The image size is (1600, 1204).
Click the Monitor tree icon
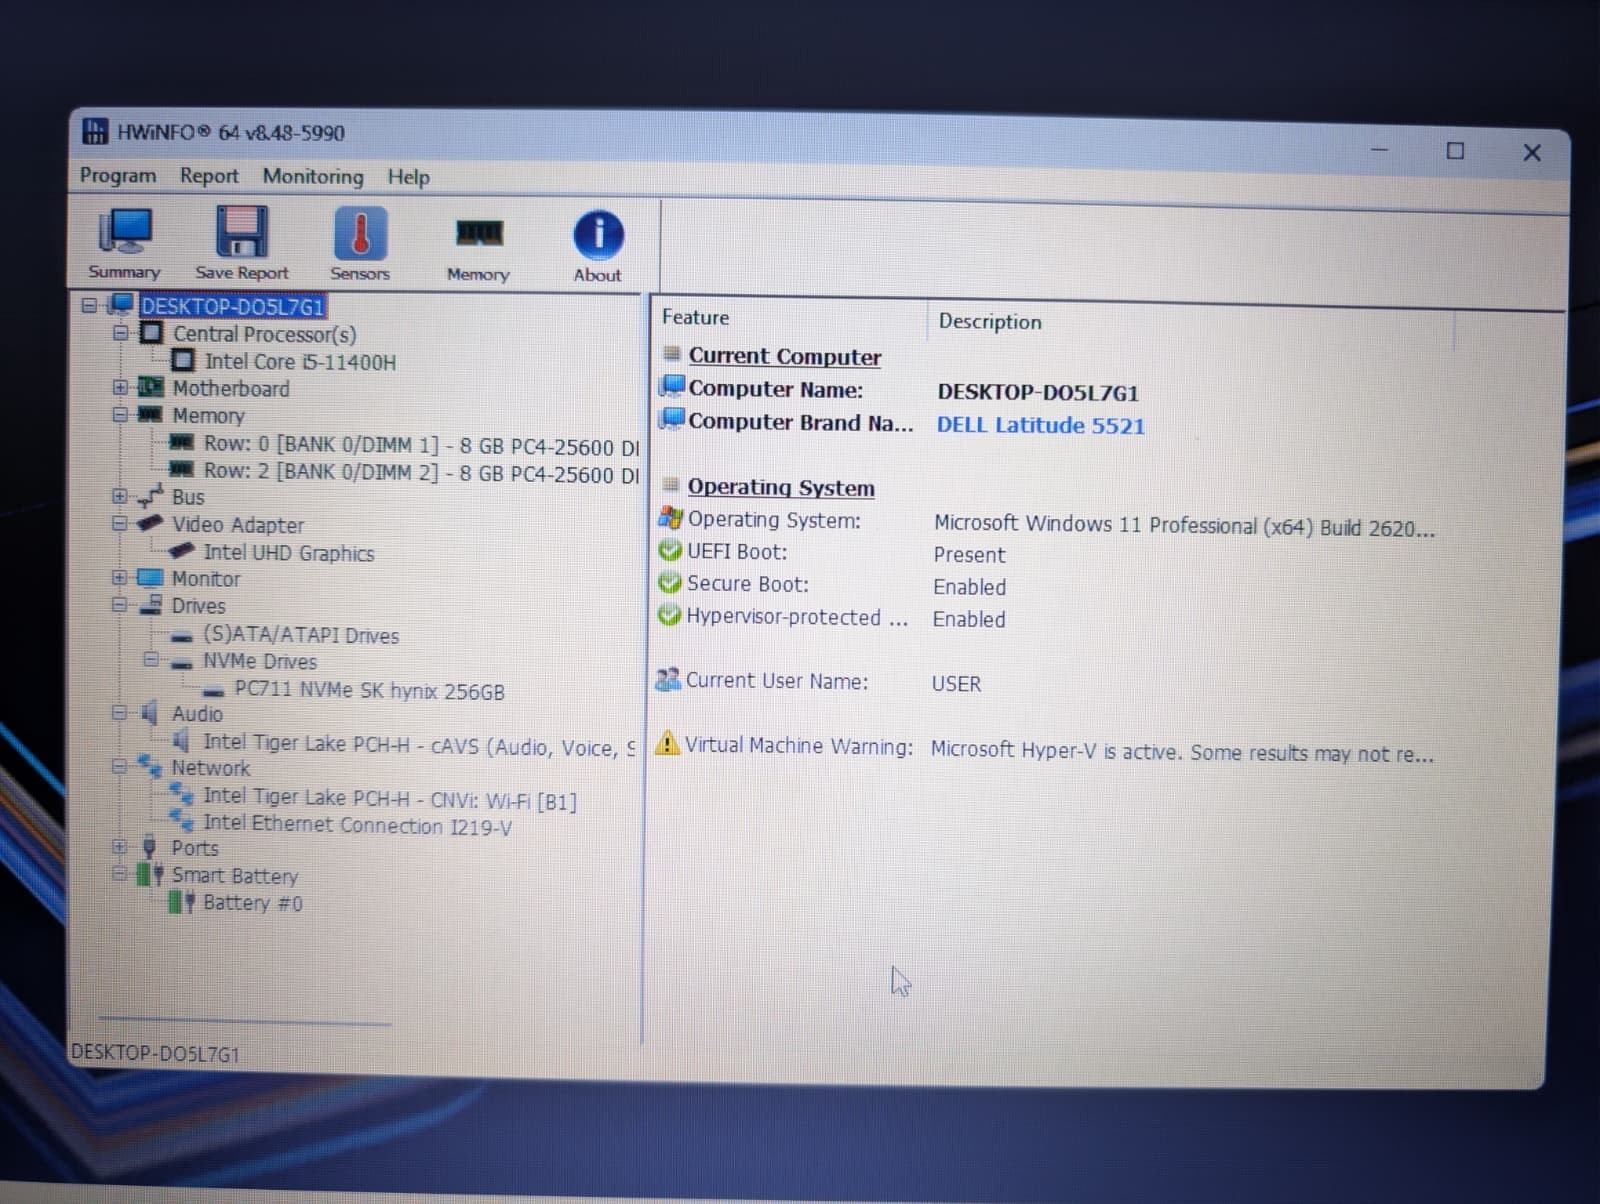click(150, 577)
